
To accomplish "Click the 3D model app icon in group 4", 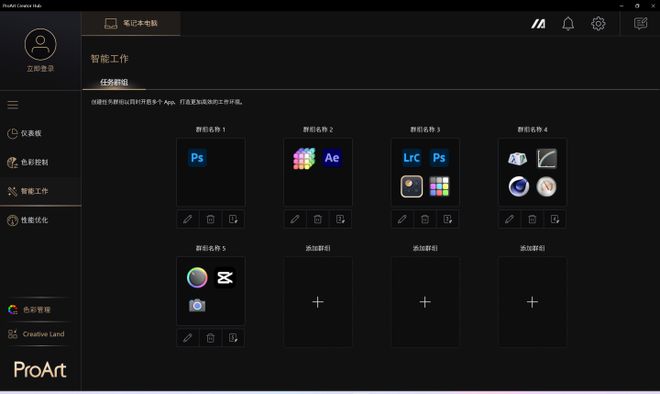I will tap(517, 159).
